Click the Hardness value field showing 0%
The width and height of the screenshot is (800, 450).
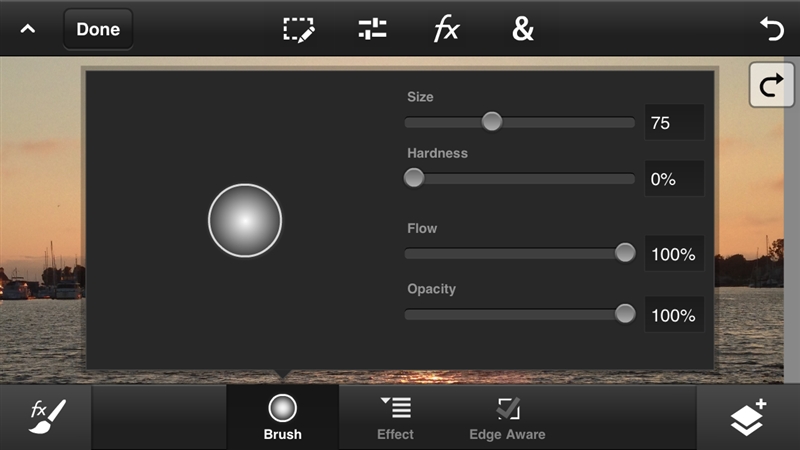pos(674,179)
